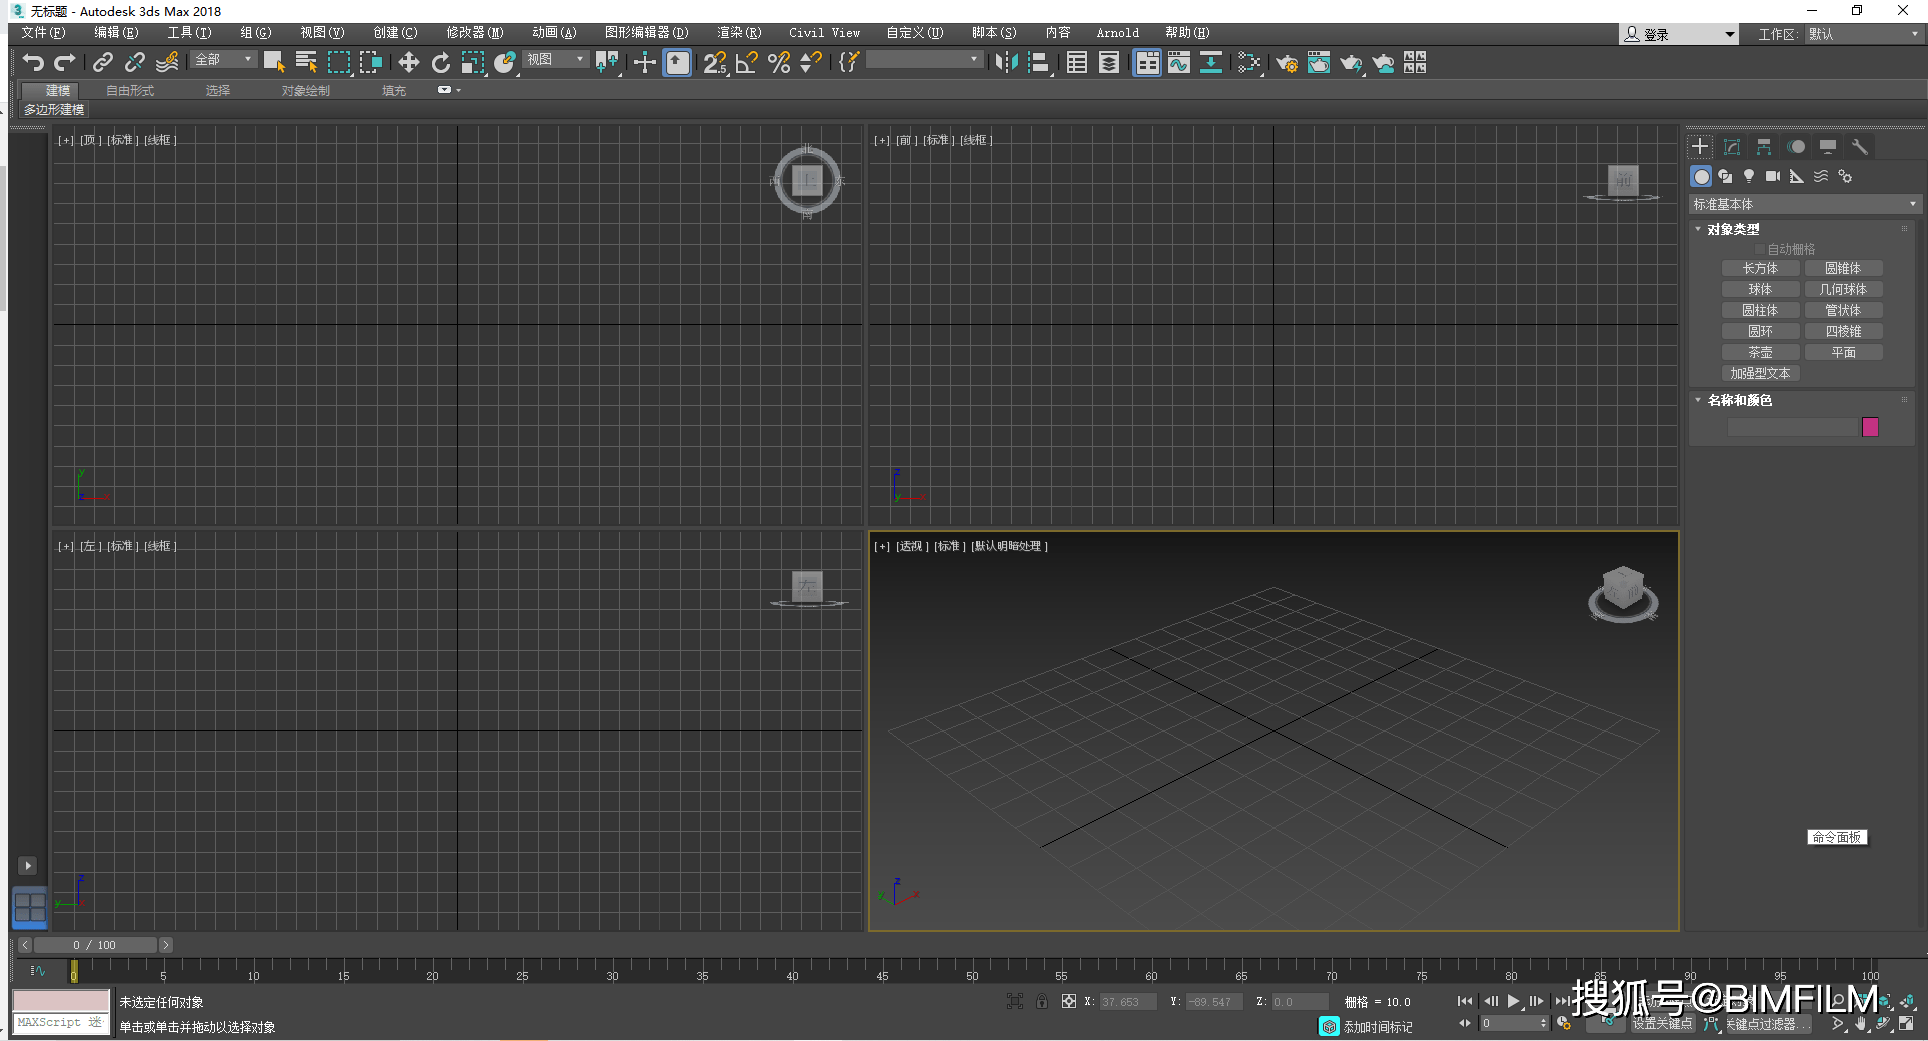Screen dimensions: 1928x1041
Task: Toggle Keyboard Shortcut Override button
Action: click(677, 63)
